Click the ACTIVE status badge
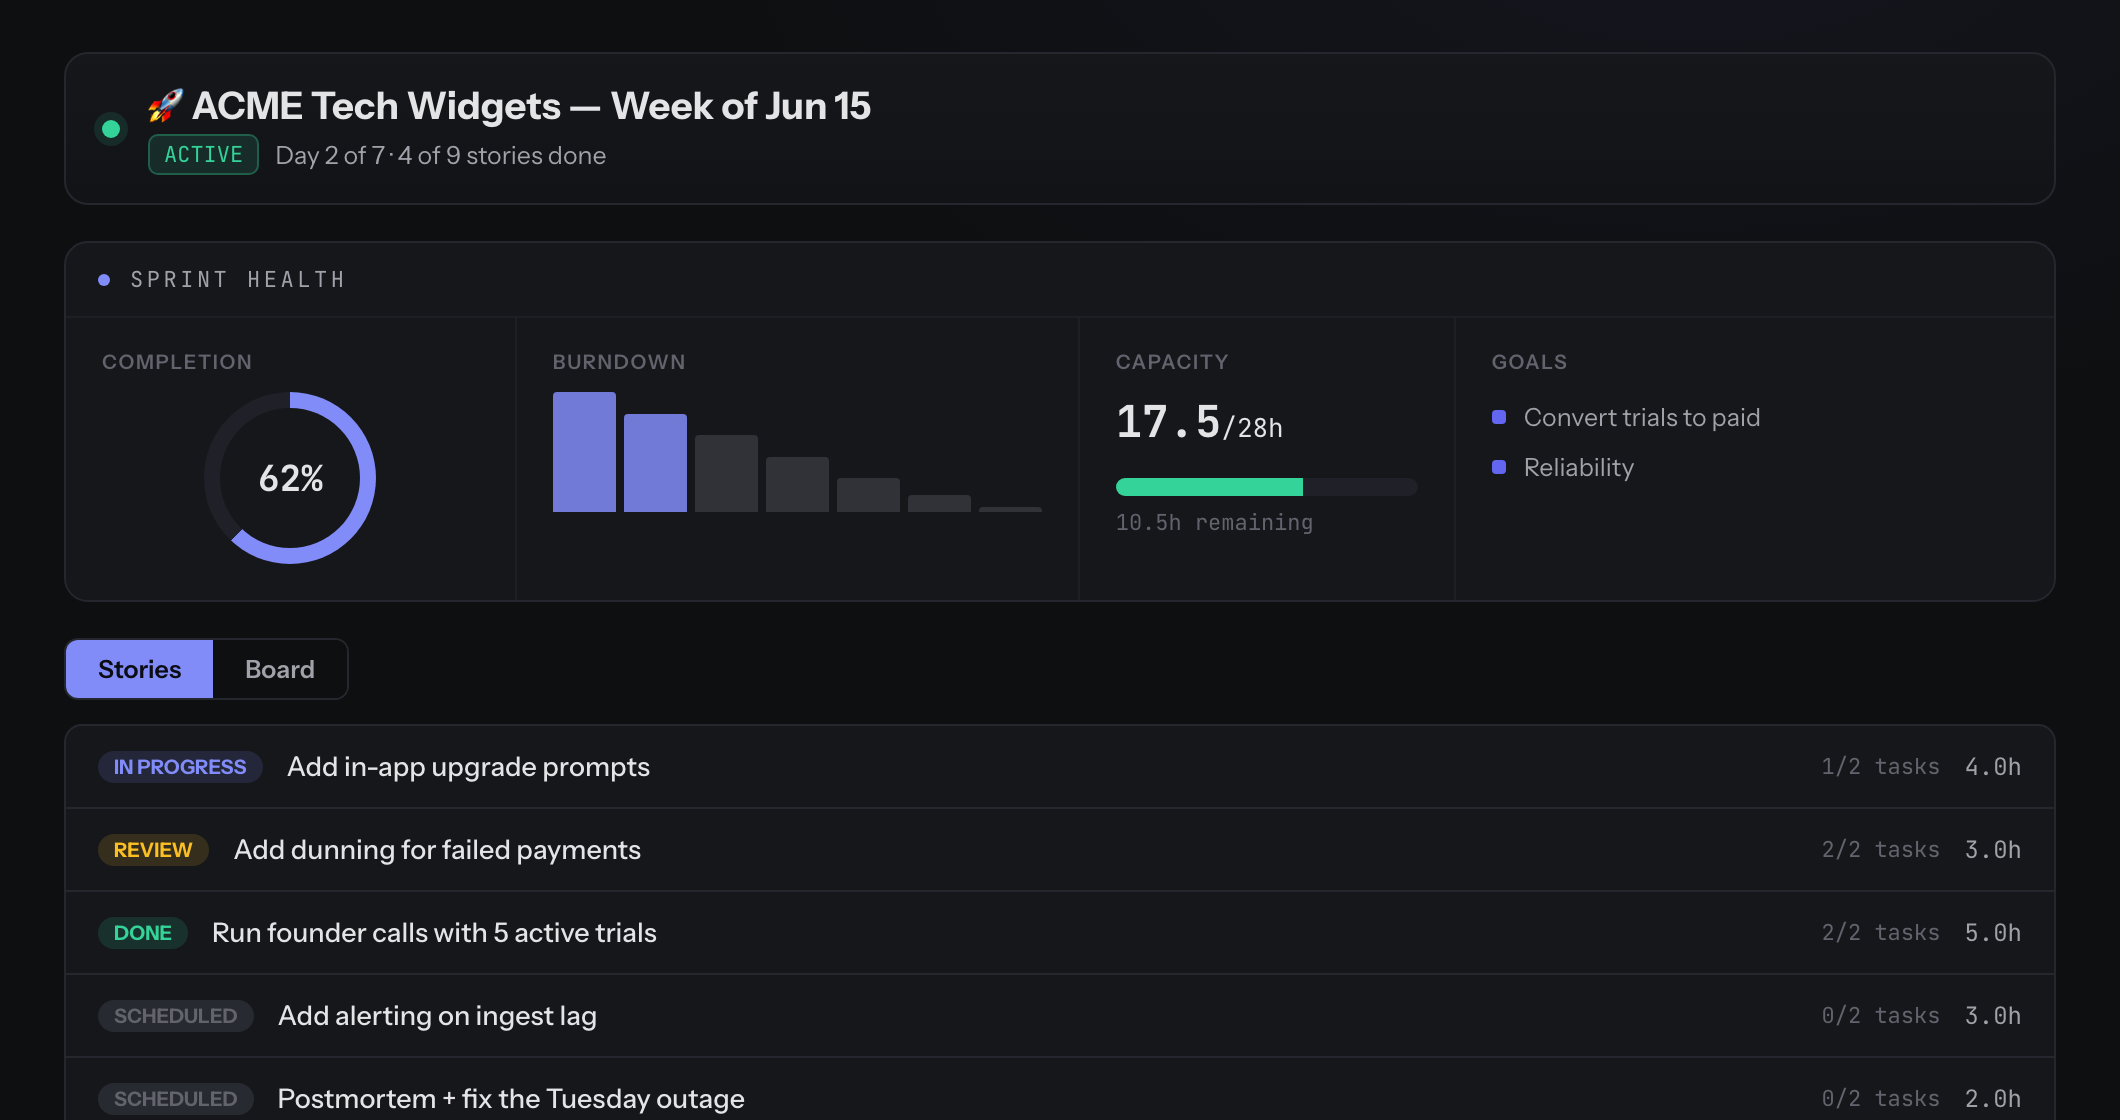This screenshot has width=2120, height=1120. coord(203,155)
